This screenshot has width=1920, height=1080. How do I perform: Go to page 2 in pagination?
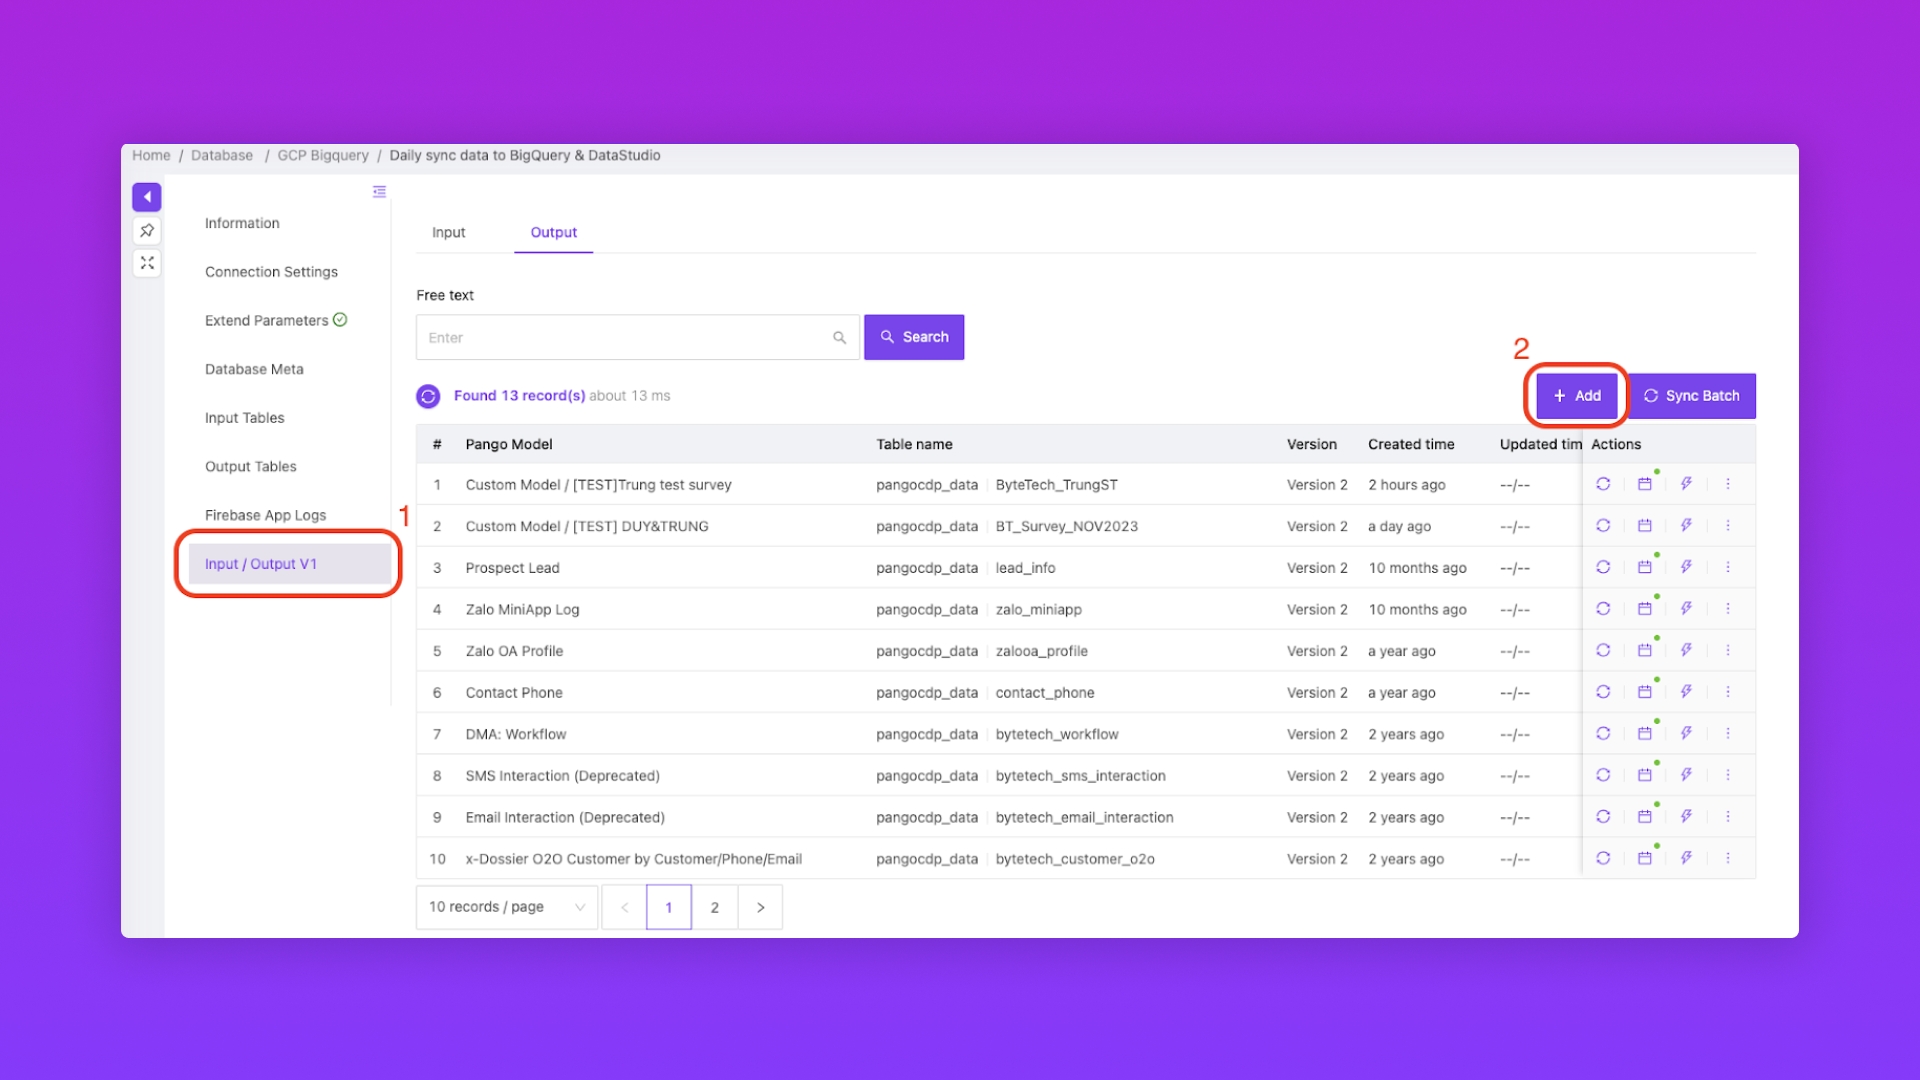pos(714,907)
